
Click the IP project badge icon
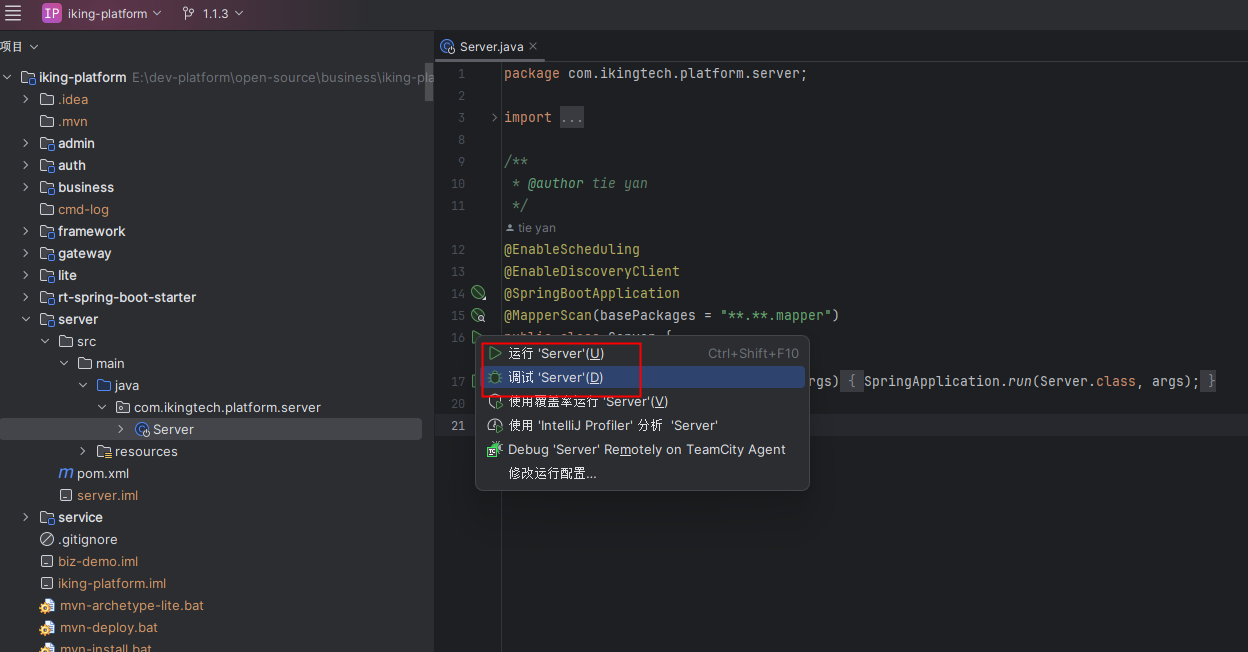pos(51,13)
